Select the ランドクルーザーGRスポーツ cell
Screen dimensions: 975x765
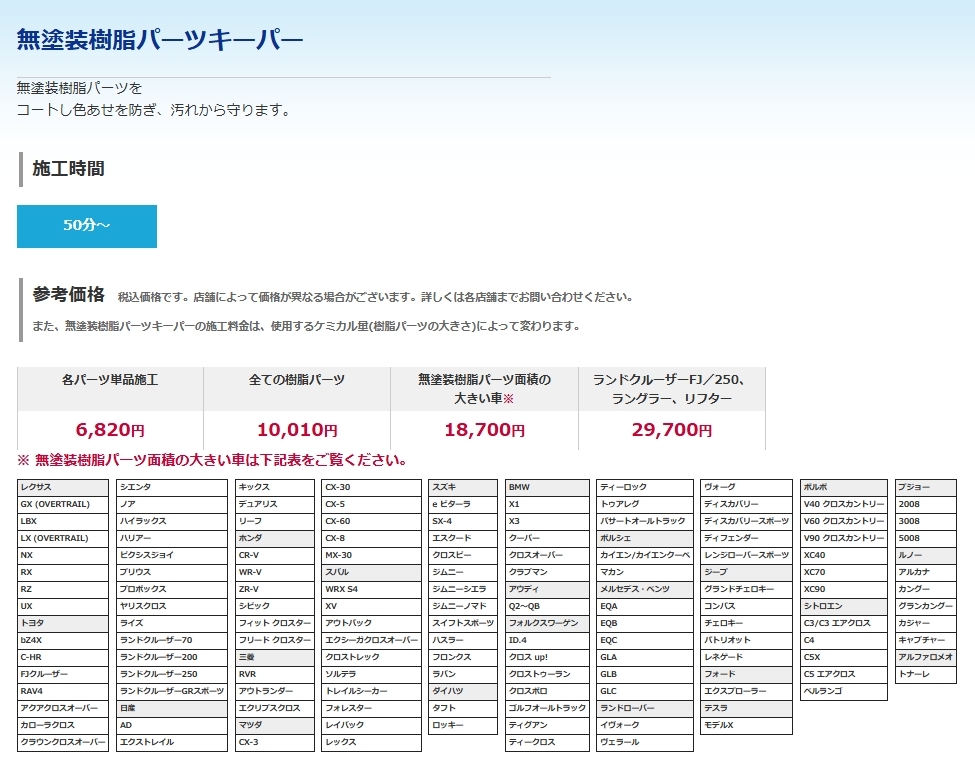(172, 691)
